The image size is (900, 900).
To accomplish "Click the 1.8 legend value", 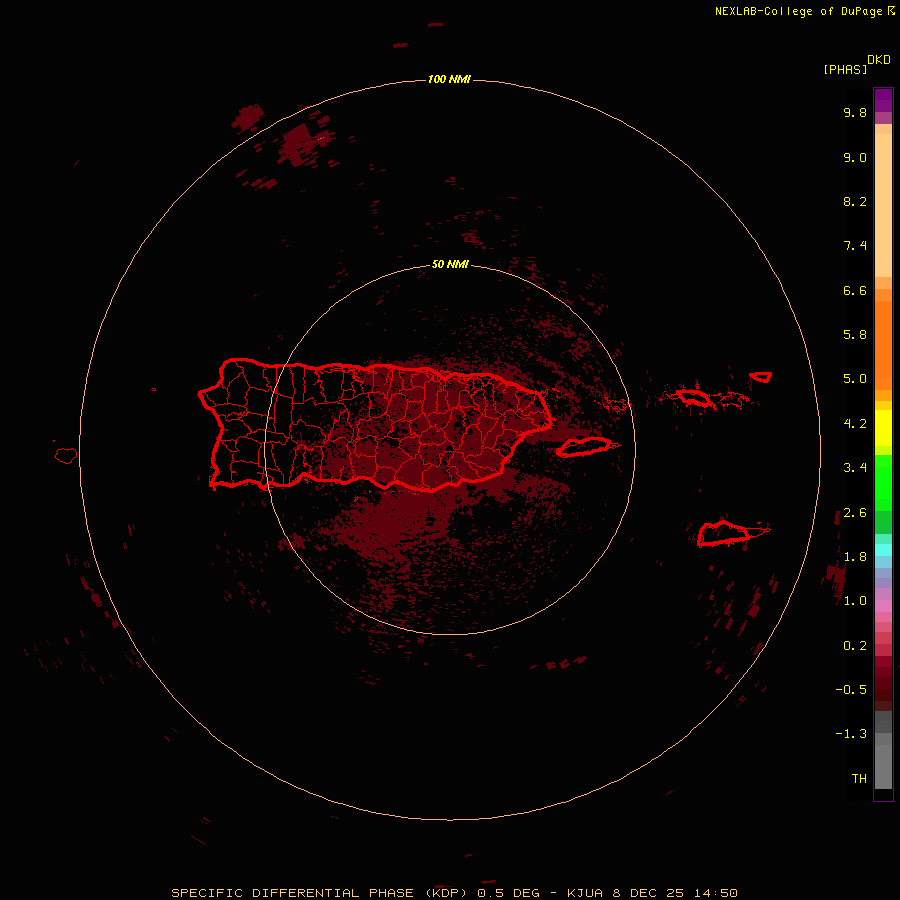I will (855, 557).
